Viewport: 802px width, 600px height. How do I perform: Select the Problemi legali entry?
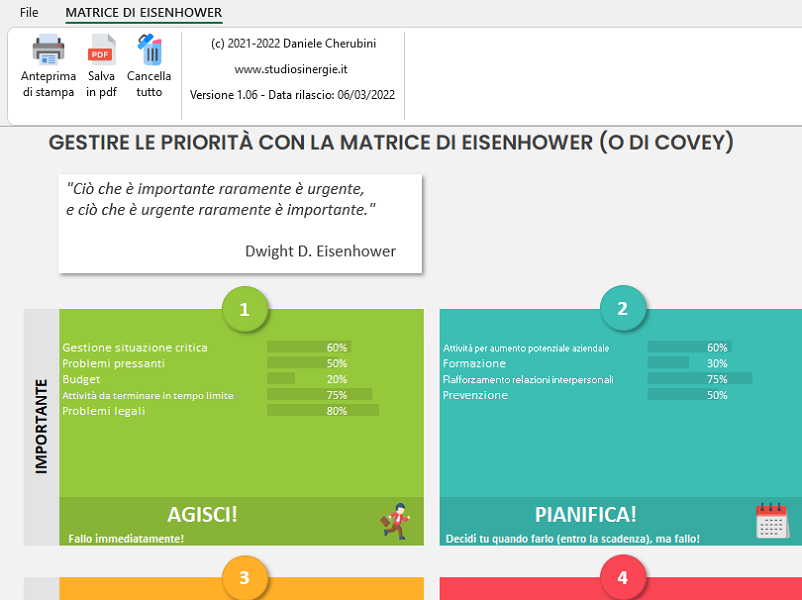pyautogui.click(x=104, y=411)
